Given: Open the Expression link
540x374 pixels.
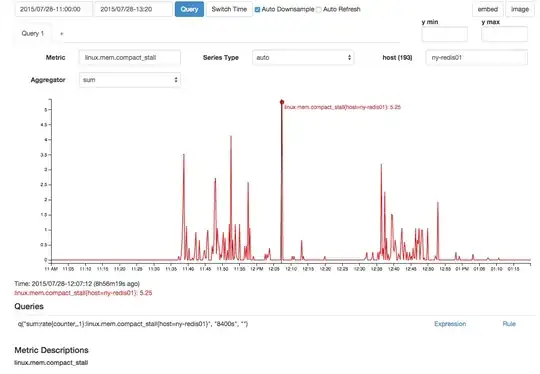Looking at the screenshot, I should [450, 324].
